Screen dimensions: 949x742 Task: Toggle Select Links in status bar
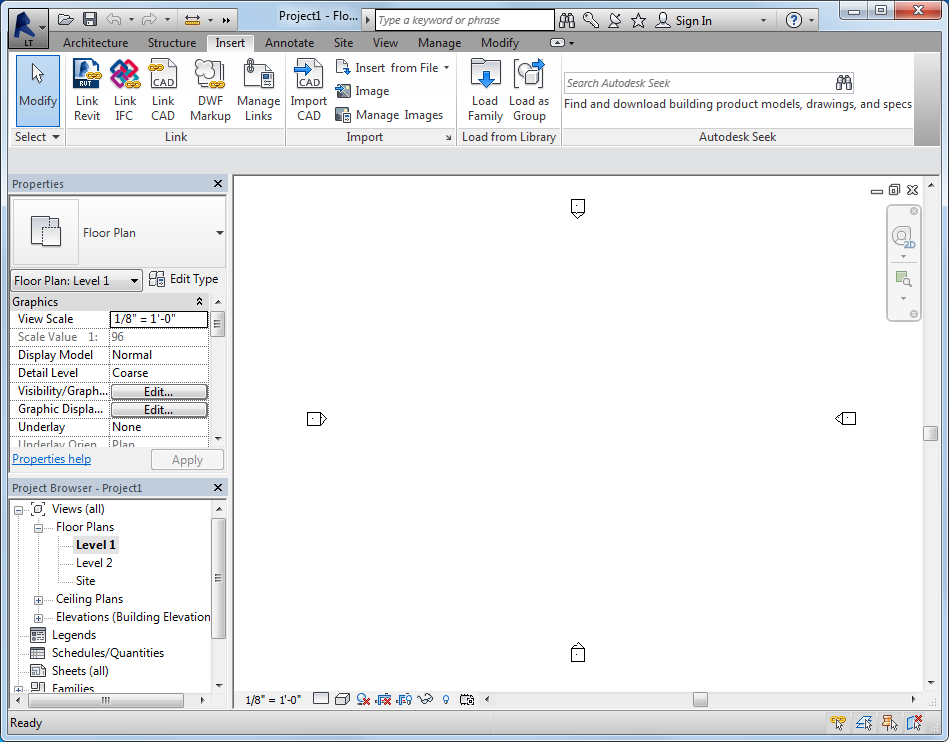tap(838, 722)
